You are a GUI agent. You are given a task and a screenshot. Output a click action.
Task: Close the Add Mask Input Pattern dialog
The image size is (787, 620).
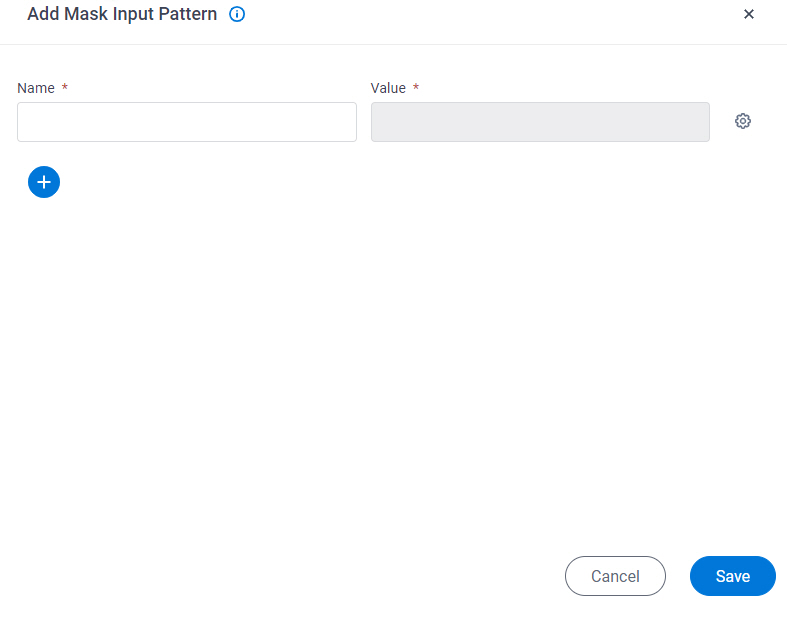[749, 14]
